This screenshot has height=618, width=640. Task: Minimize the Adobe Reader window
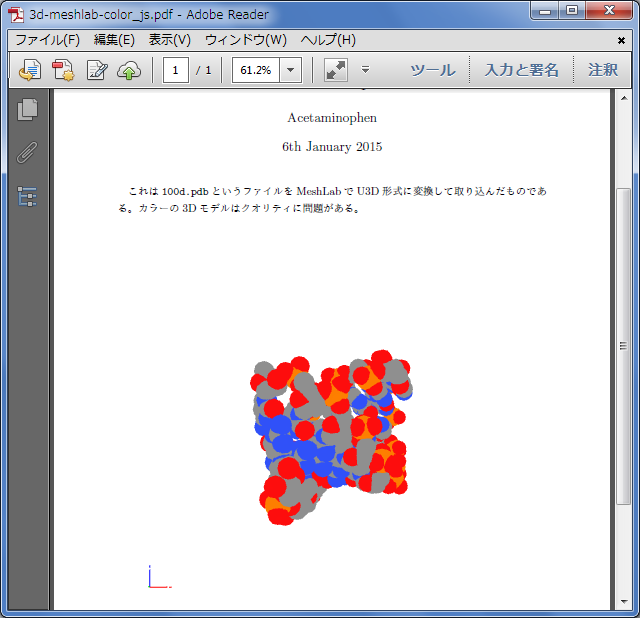[545, 10]
